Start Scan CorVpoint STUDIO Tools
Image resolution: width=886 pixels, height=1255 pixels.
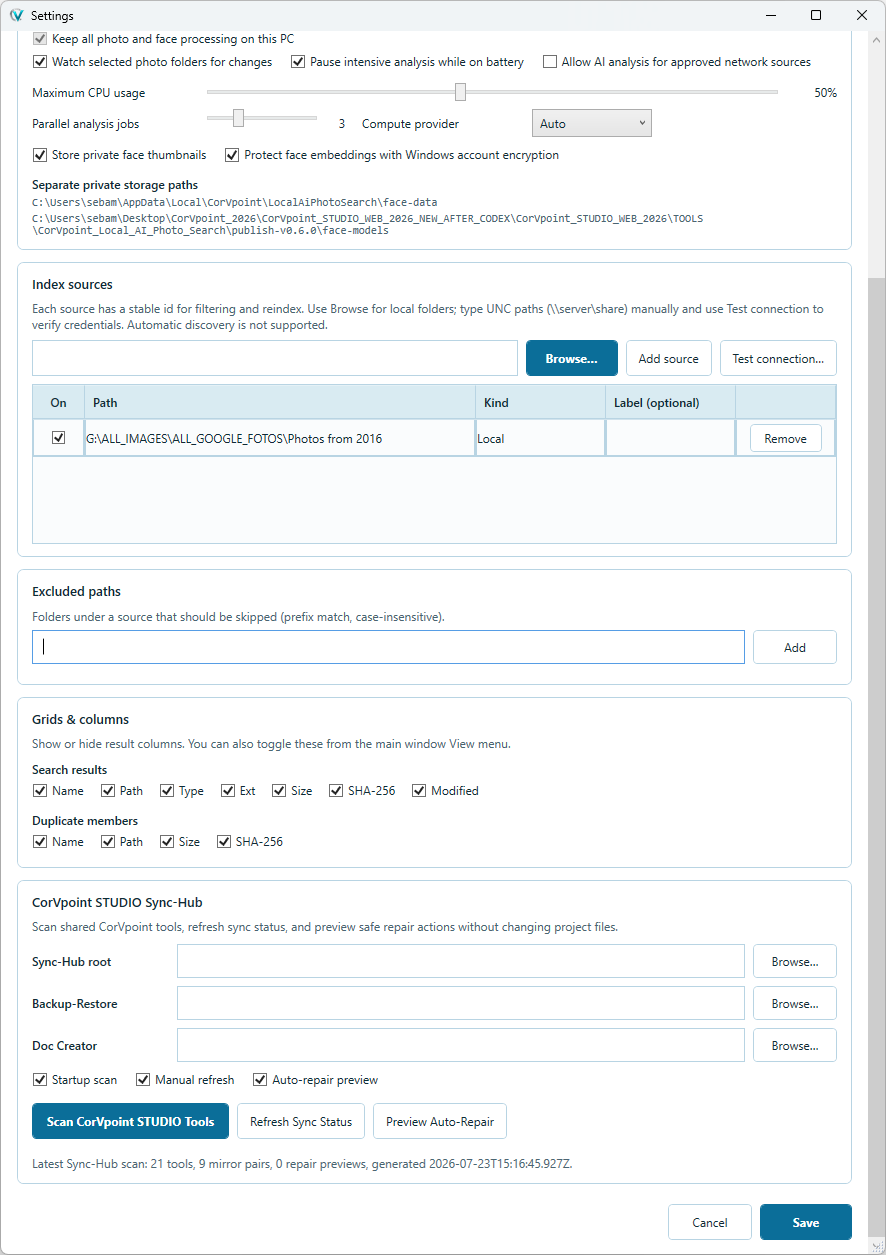tap(130, 1121)
